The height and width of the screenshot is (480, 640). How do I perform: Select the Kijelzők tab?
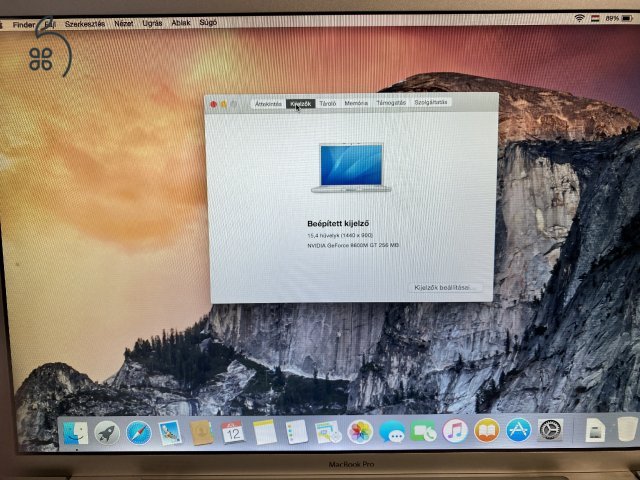(300, 104)
